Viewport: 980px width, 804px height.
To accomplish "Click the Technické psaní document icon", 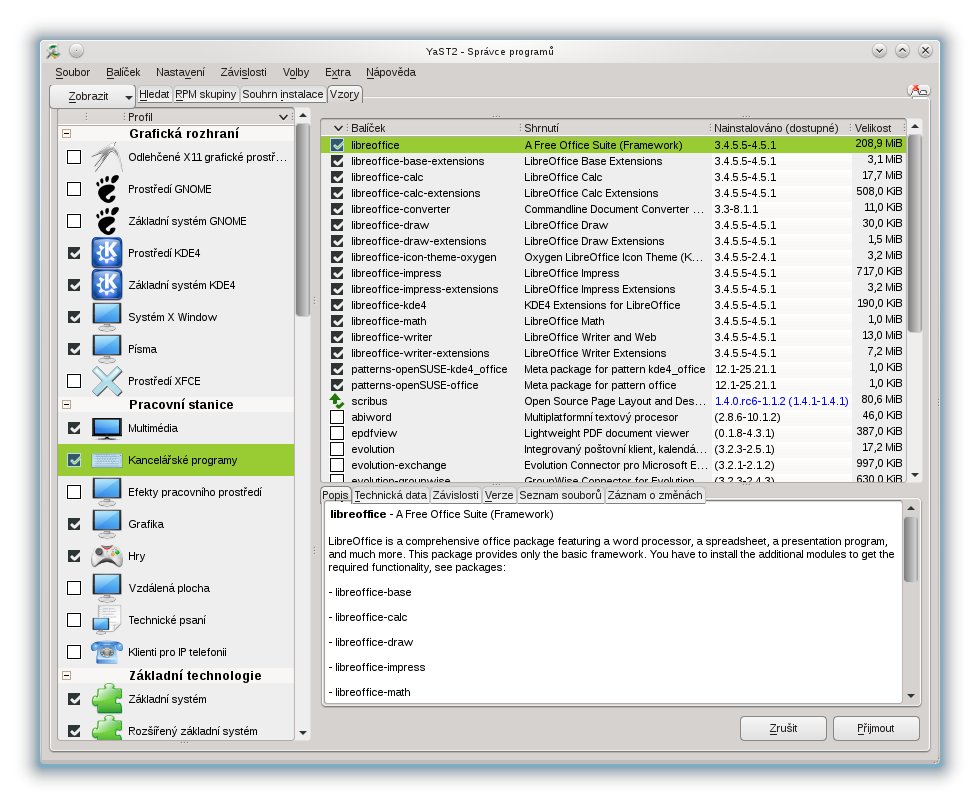I will click(107, 620).
